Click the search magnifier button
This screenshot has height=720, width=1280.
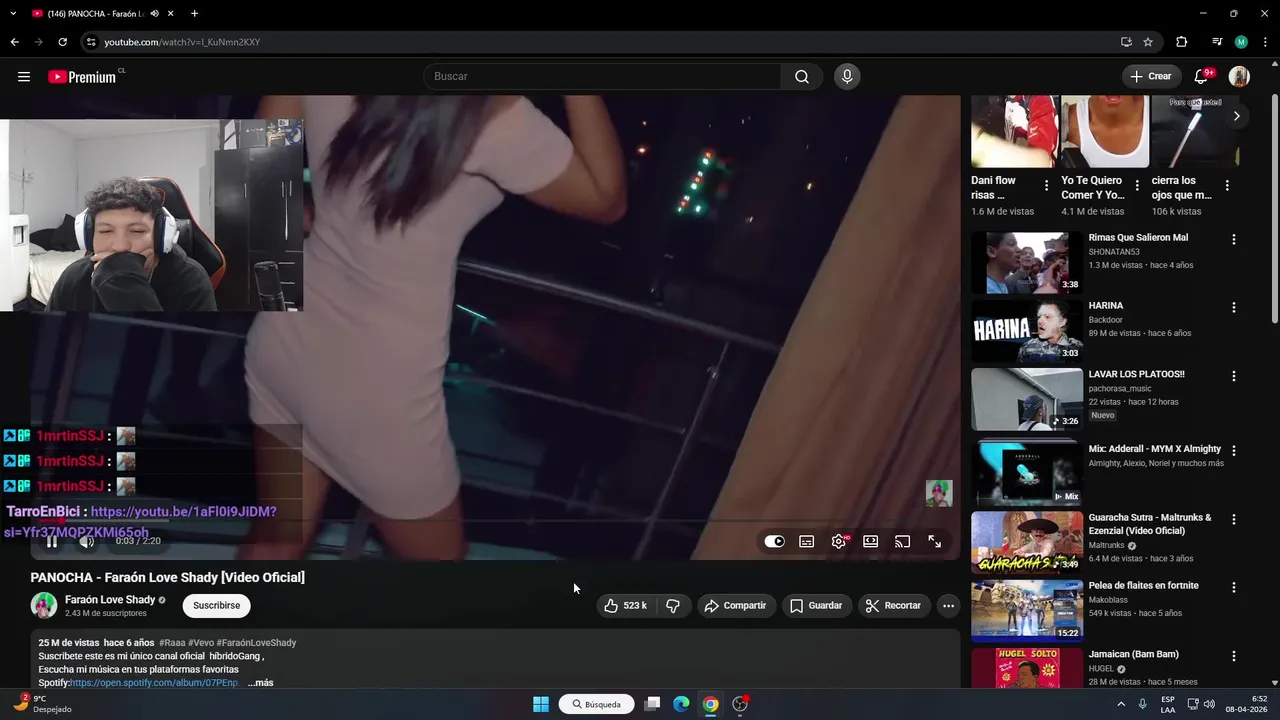(x=802, y=77)
